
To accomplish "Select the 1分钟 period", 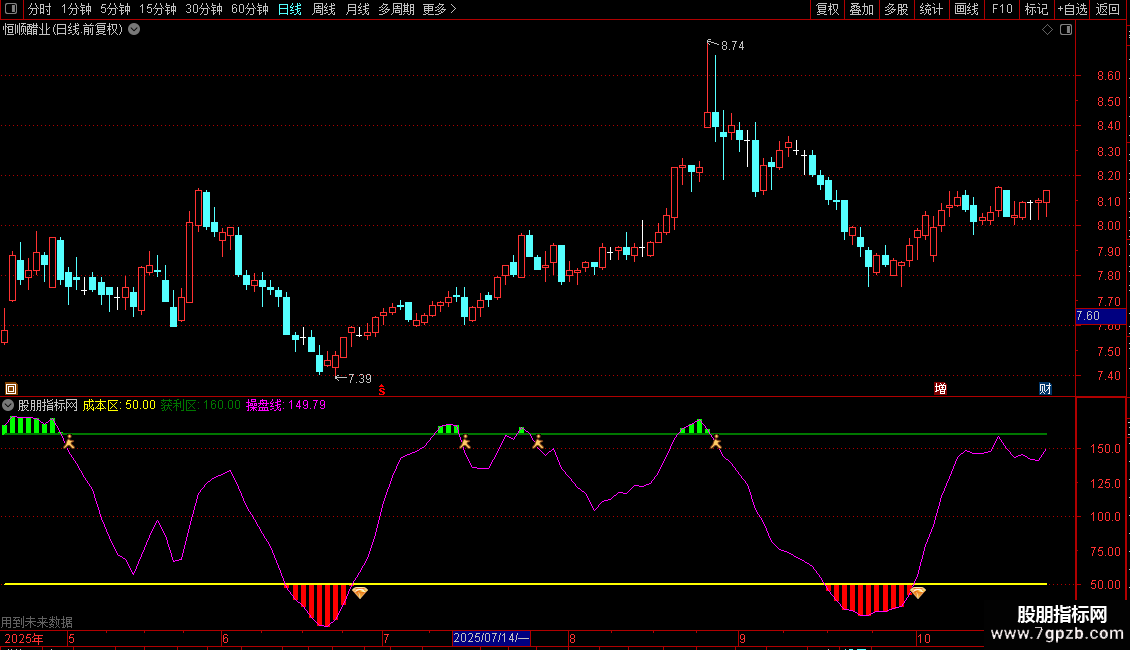I will [76, 9].
